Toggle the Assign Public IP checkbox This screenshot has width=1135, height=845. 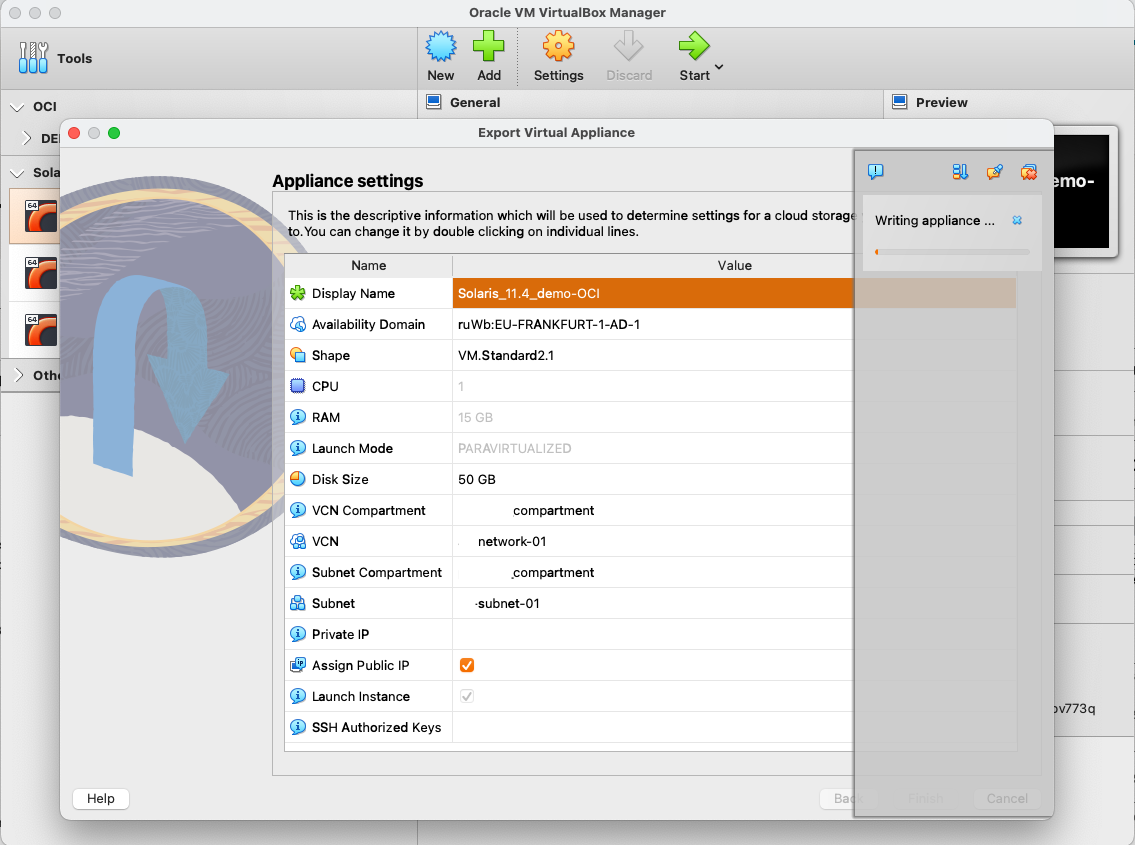click(x=467, y=665)
